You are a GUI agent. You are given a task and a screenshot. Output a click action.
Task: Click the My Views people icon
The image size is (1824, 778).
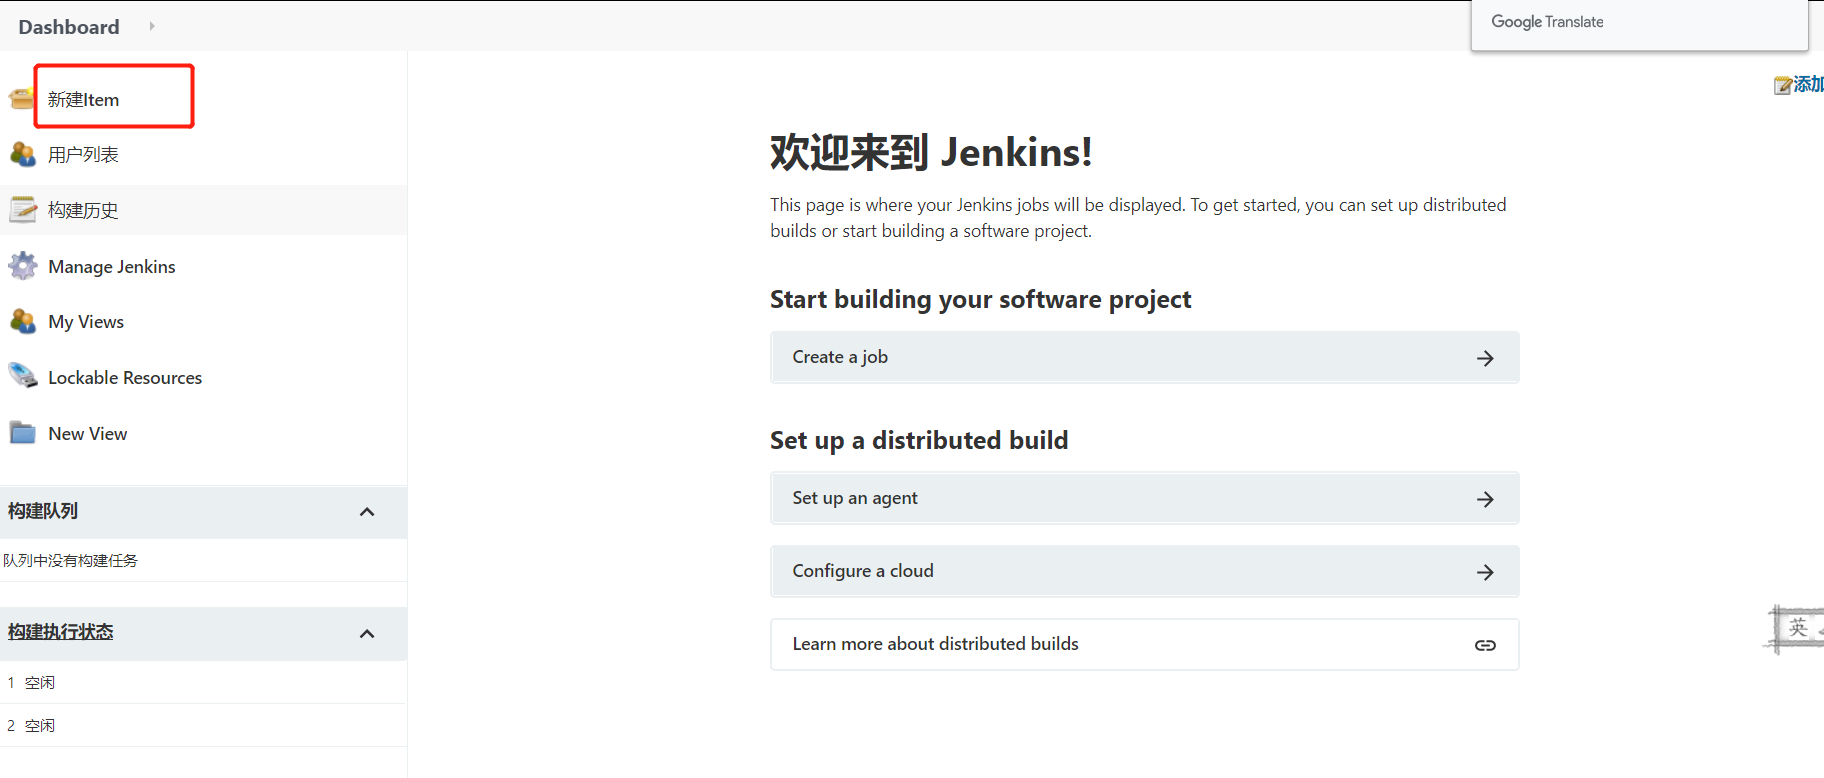[23, 321]
